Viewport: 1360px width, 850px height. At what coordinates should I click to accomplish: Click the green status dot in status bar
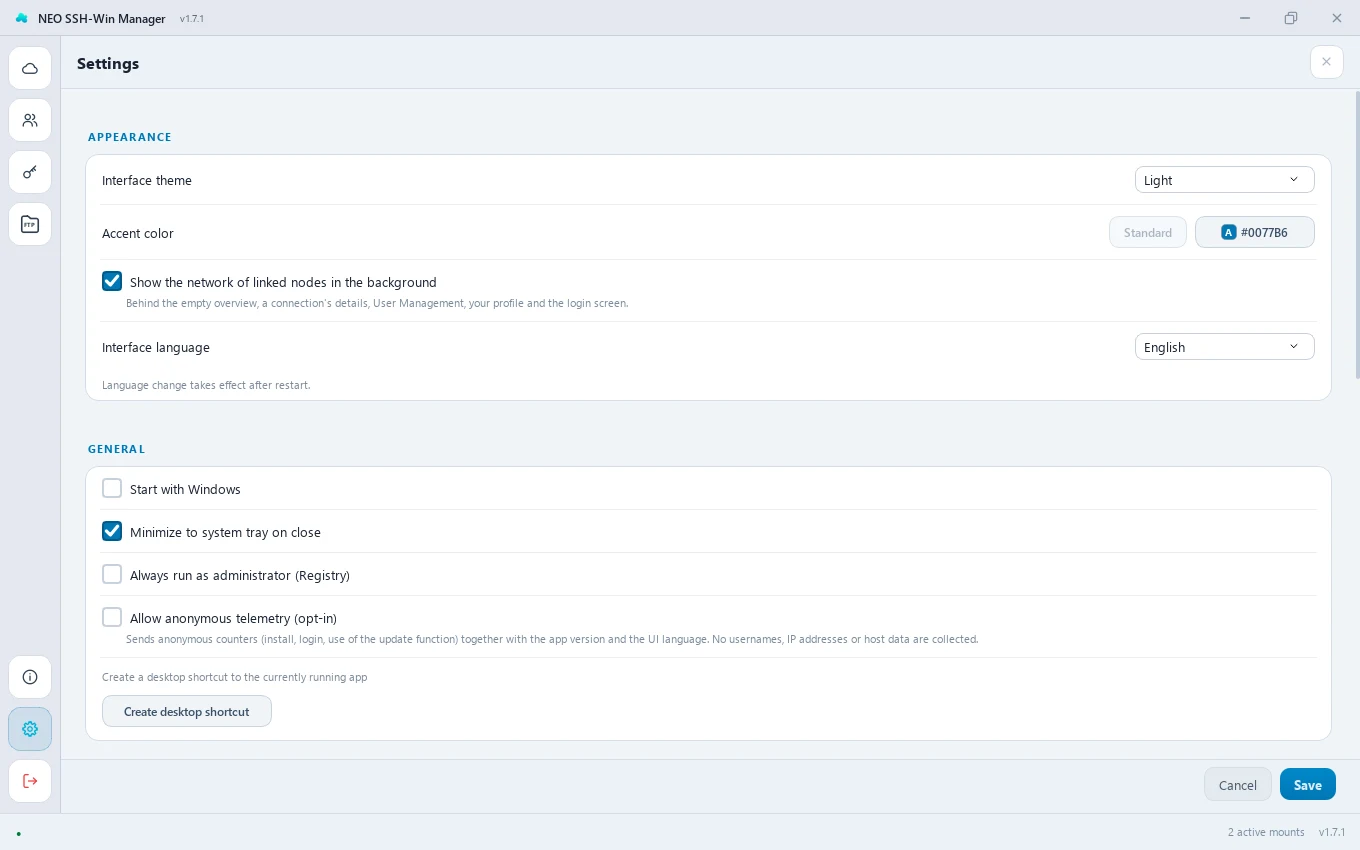18,833
